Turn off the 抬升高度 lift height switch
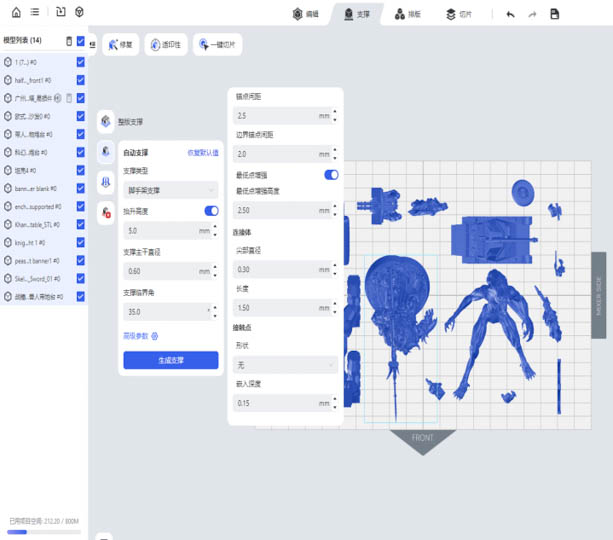Viewport: 613px width, 540px height. (212, 211)
